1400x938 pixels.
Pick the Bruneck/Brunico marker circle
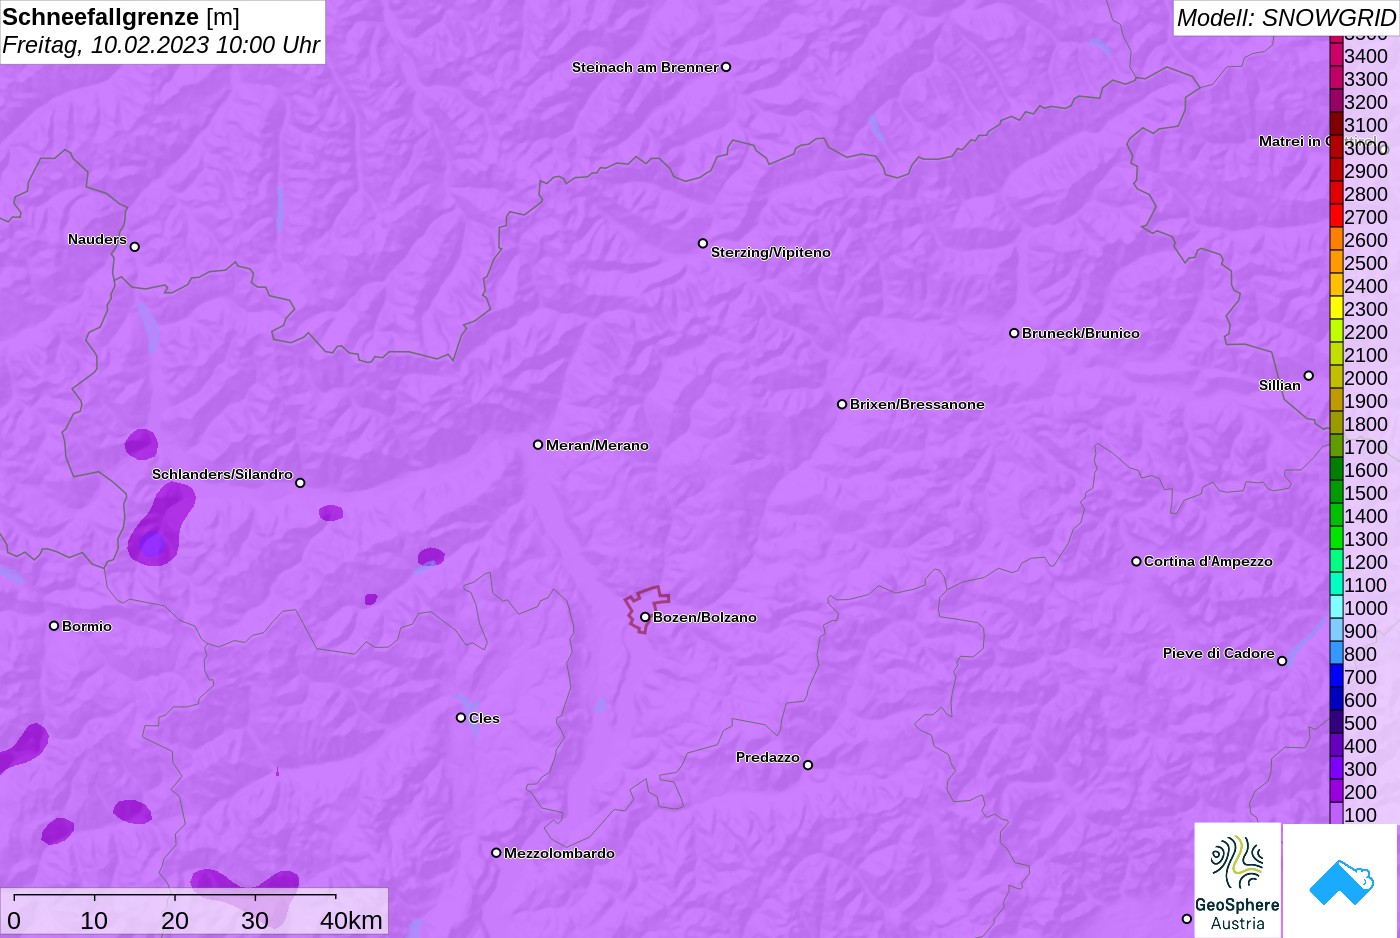[1014, 333]
